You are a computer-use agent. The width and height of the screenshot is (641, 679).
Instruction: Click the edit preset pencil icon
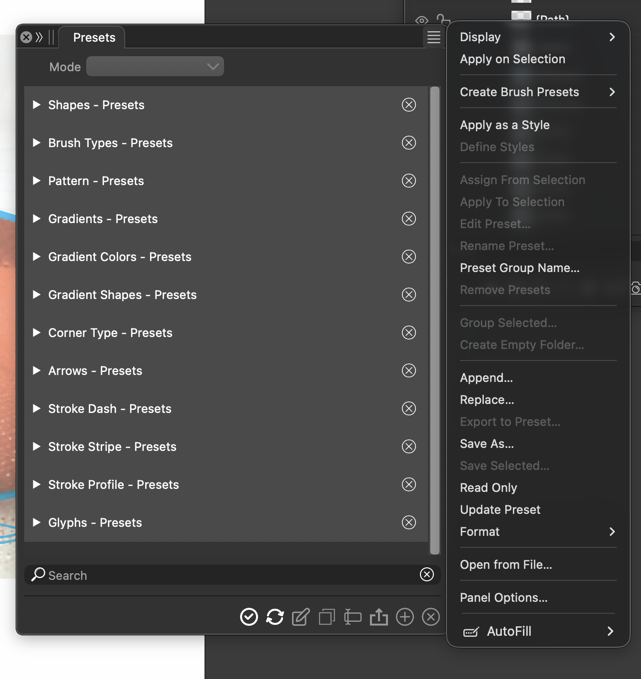301,617
